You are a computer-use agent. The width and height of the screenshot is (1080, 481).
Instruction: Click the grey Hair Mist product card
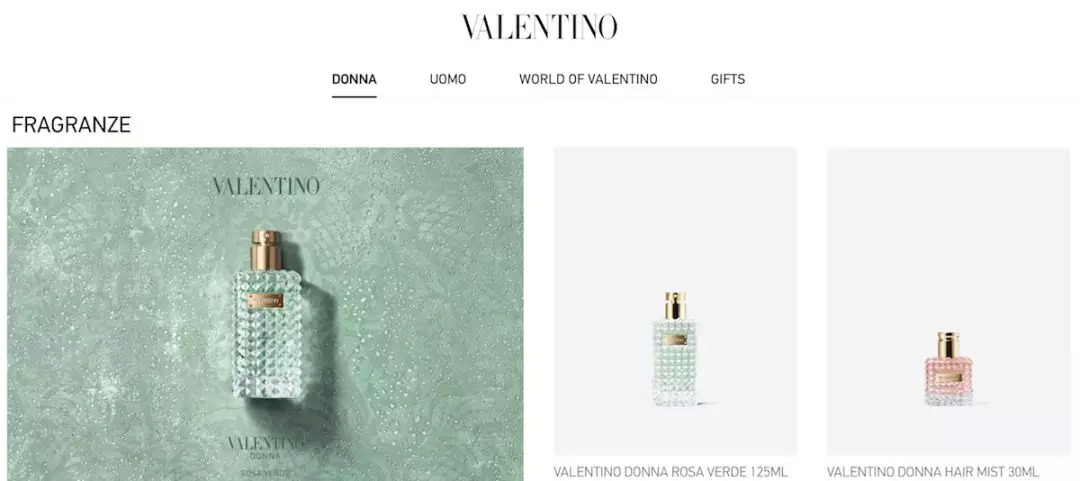tap(948, 301)
